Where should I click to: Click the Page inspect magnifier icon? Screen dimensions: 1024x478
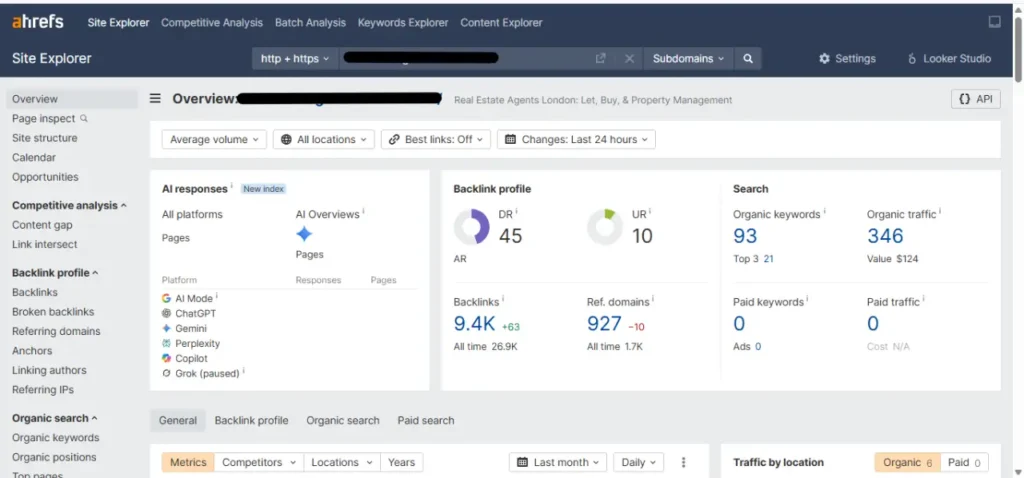coord(84,118)
